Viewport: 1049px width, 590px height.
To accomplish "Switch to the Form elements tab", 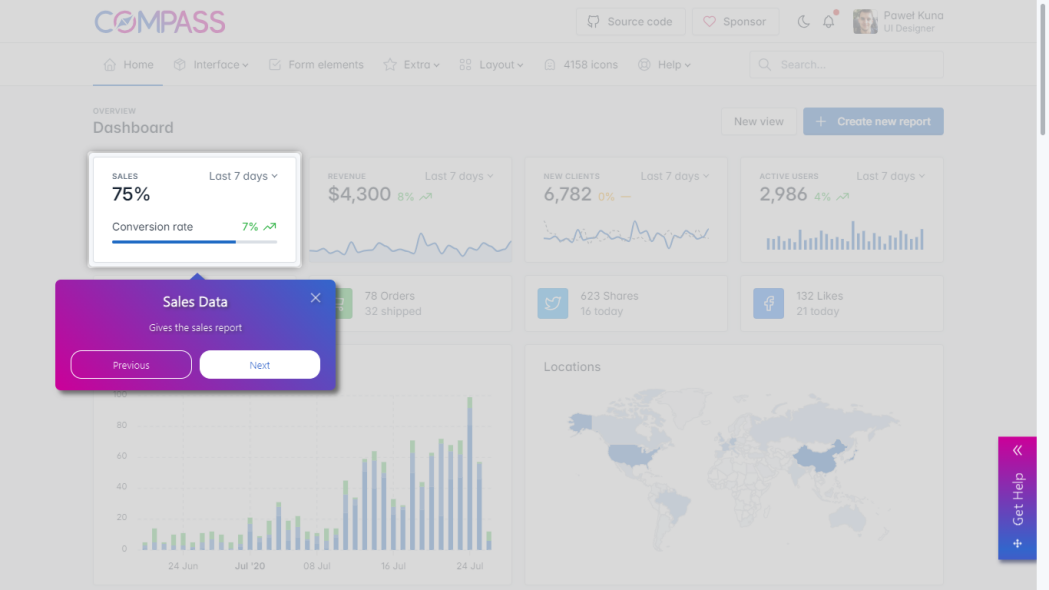I will (316, 64).
